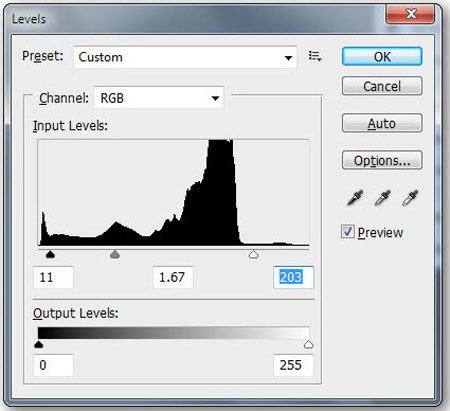Click the input shadow slider triangle
450x411 pixels.
[x=50, y=255]
